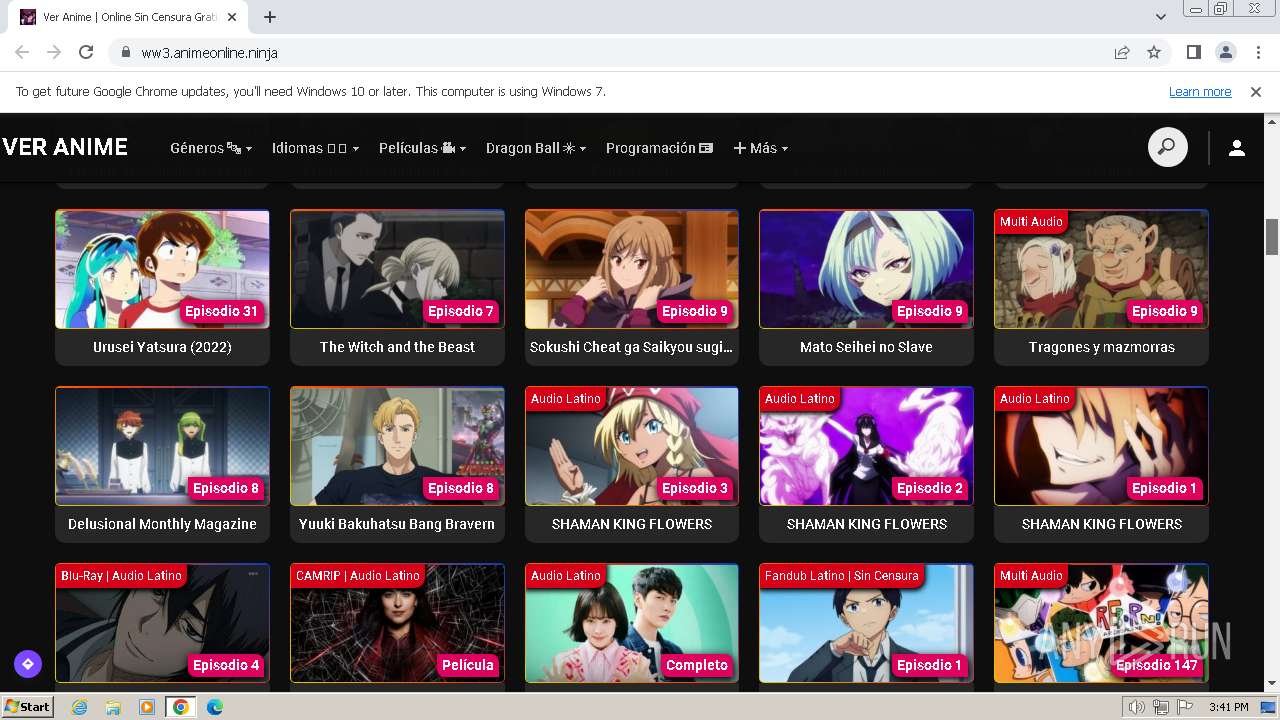The image size is (1280, 720).
Task: Go back with browser back arrow
Action: click(22, 52)
